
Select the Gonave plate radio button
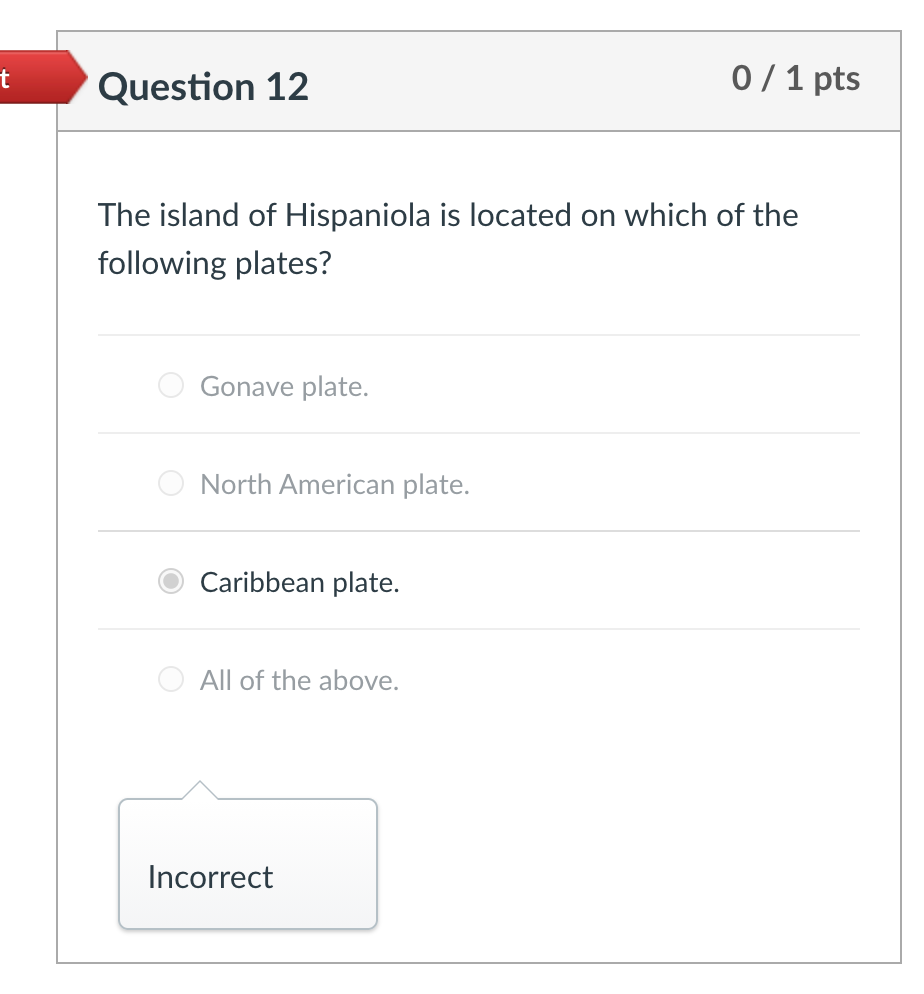pyautogui.click(x=170, y=384)
